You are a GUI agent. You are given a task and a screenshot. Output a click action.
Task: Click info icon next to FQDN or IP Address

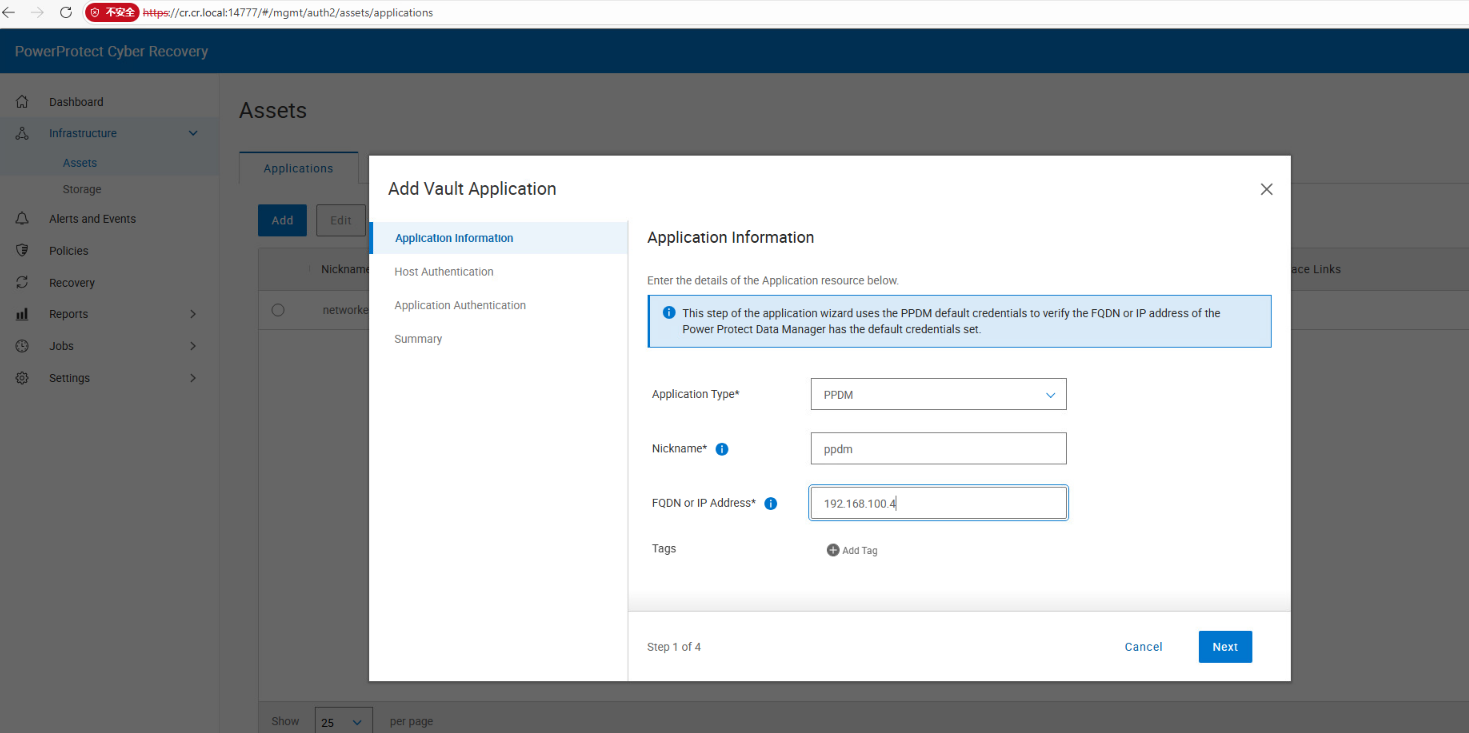(771, 503)
